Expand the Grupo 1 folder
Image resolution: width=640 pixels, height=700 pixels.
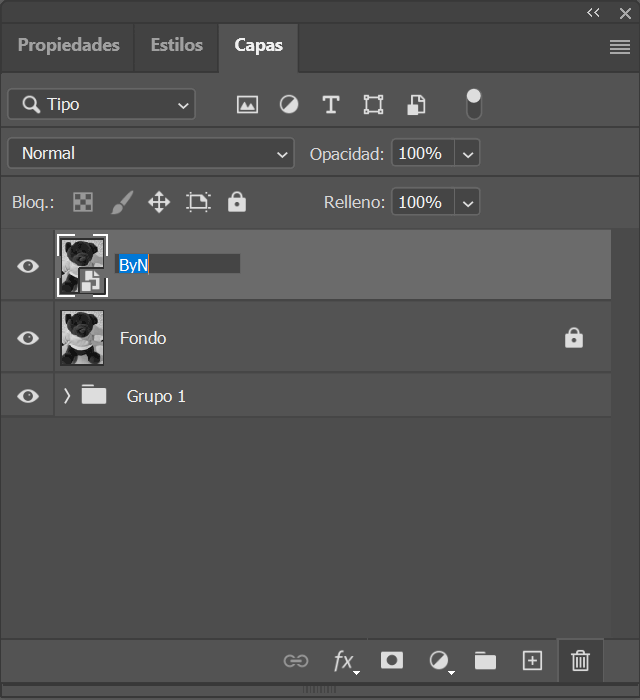click(67, 396)
